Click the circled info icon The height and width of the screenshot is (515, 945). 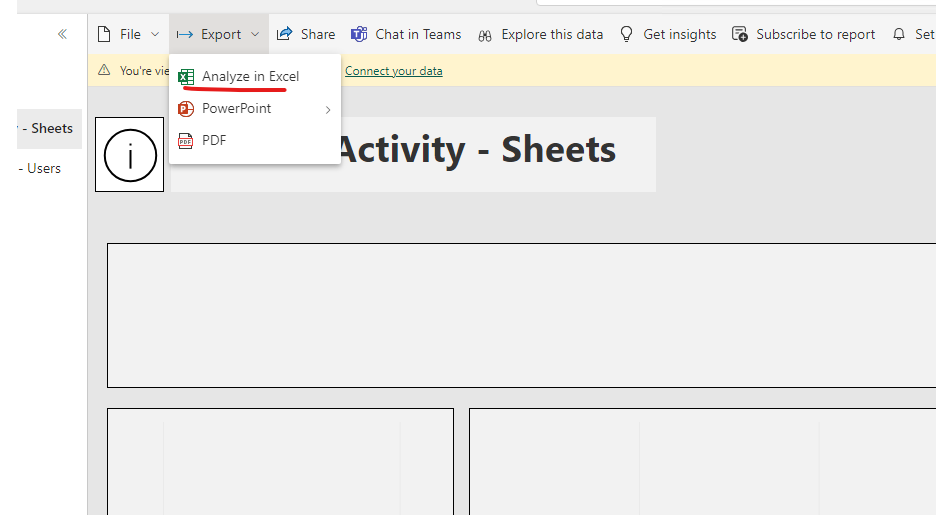point(130,155)
